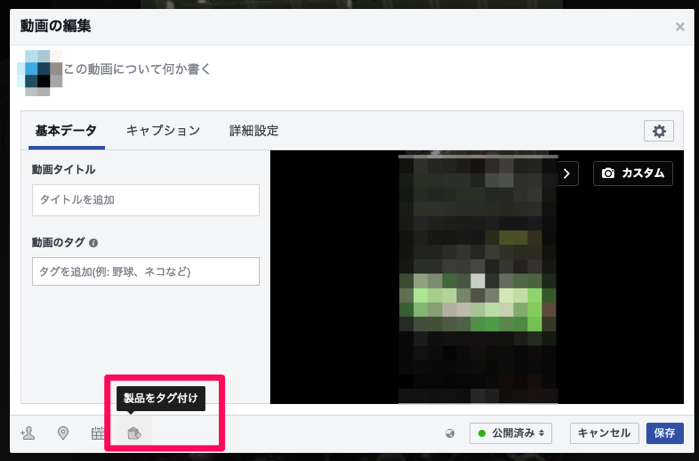Switch to the 詳細設定 tab
This screenshot has height=461, width=699.
(254, 131)
